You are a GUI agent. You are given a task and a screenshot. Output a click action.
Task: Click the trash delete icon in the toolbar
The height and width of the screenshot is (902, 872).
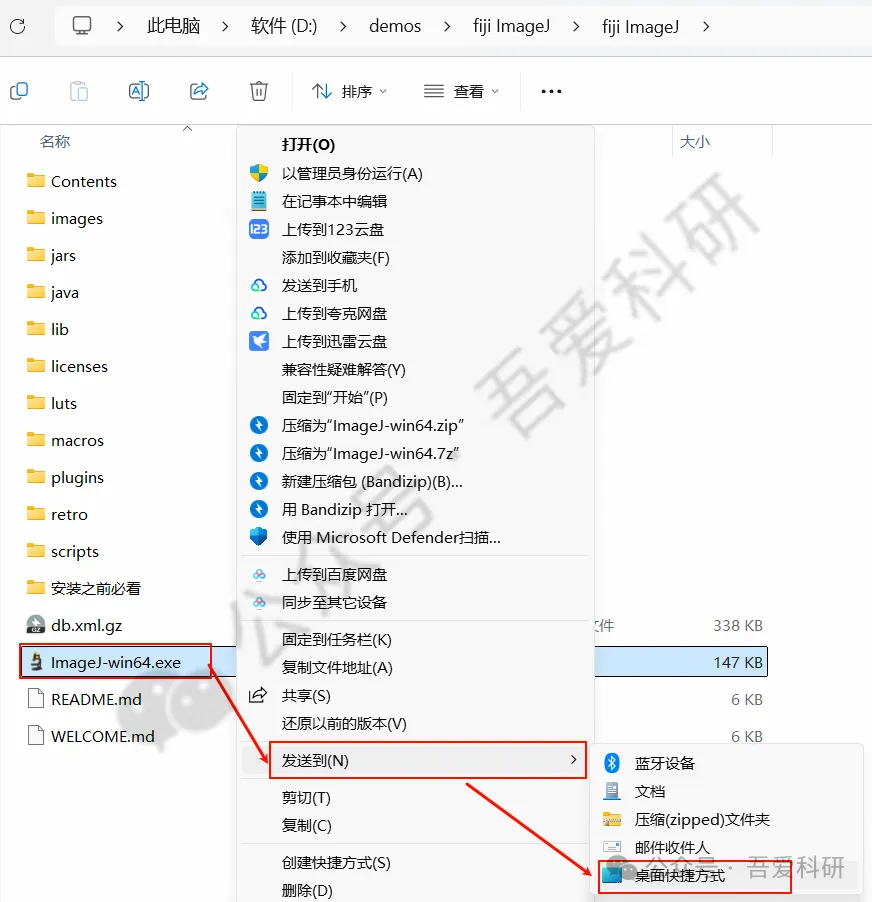[259, 91]
